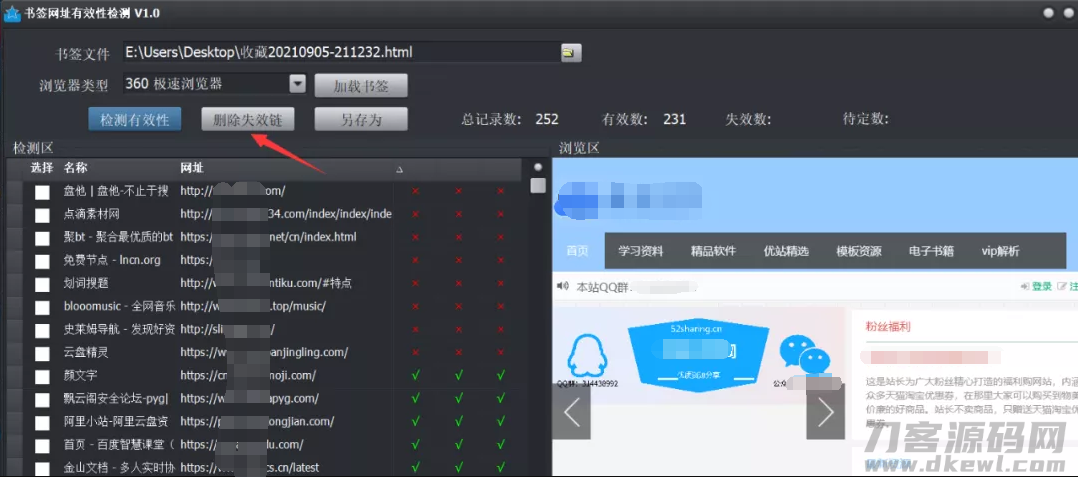Click the 网址 column header
This screenshot has width=1078, height=477.
tap(192, 168)
